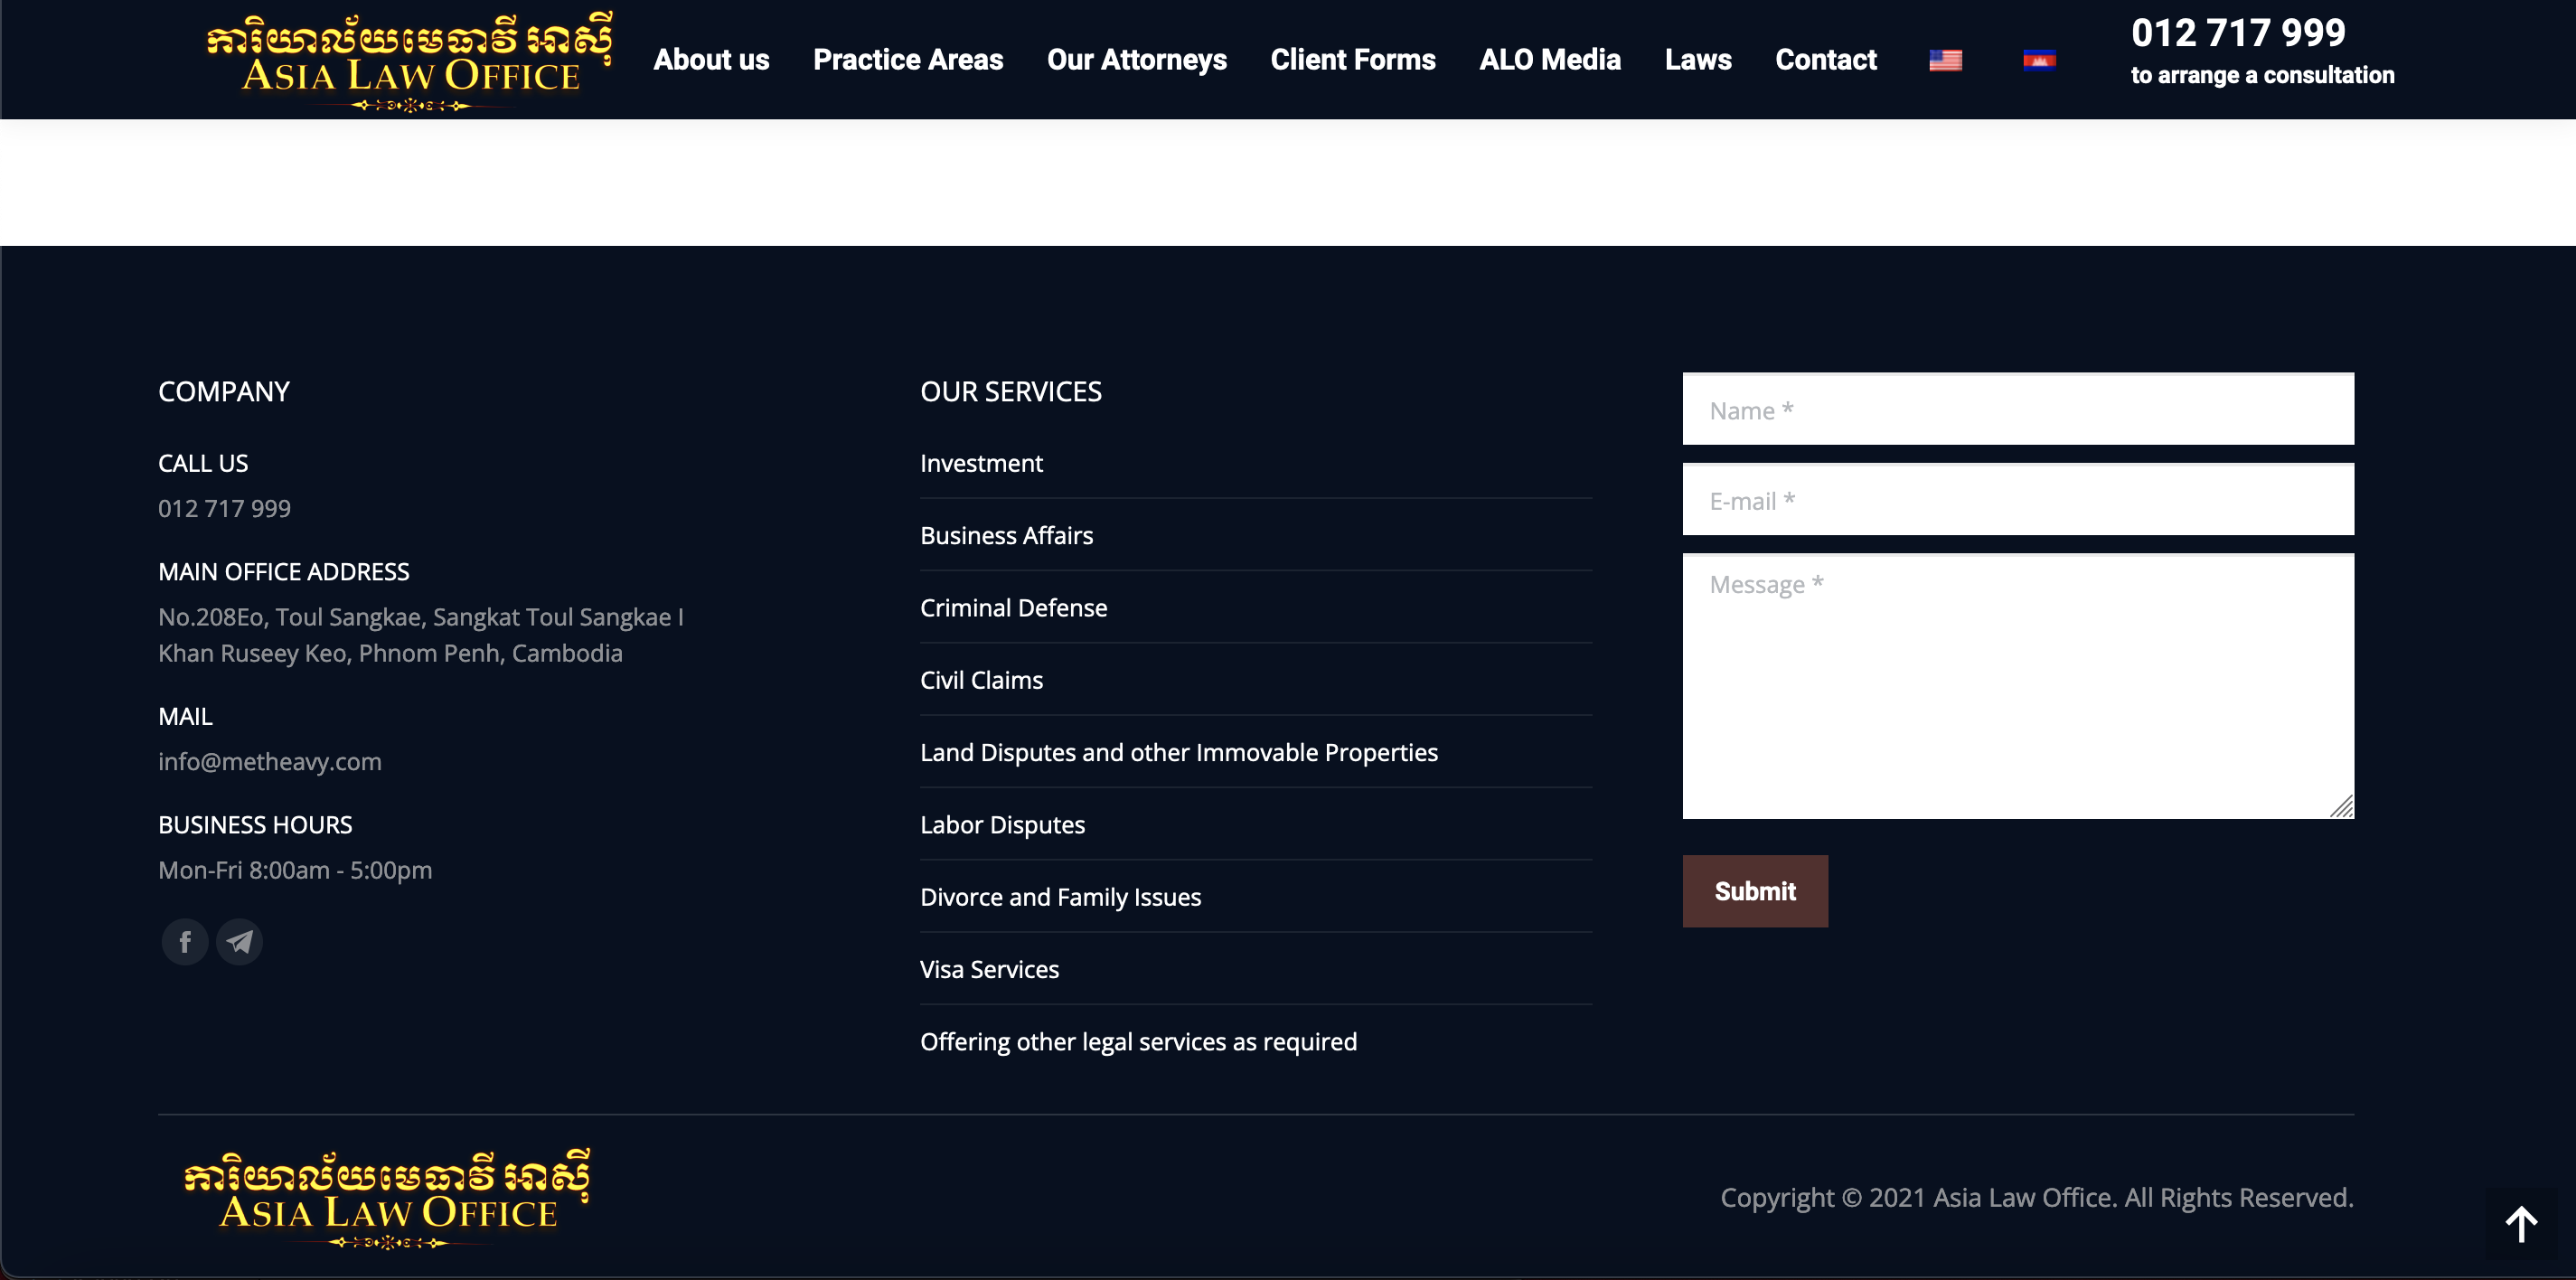Open Offering other legal services as required
The height and width of the screenshot is (1280, 2576).
[x=1138, y=1041]
